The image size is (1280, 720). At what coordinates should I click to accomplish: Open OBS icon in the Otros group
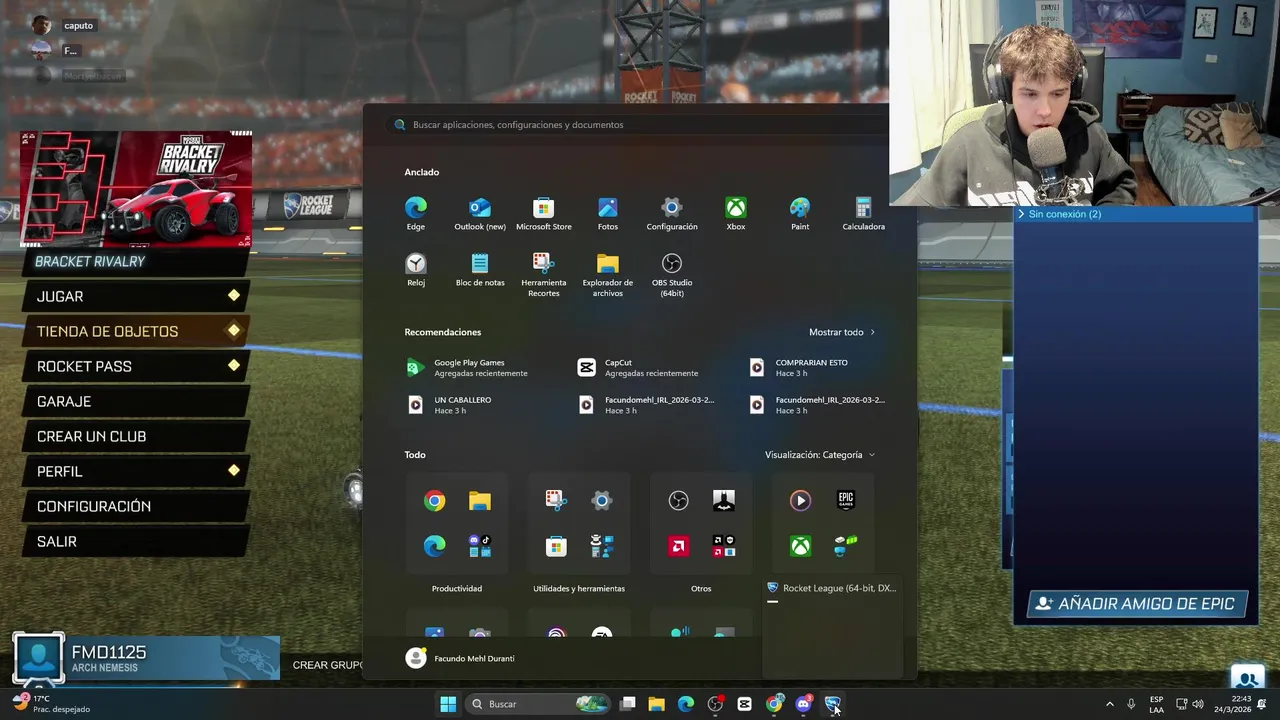click(678, 501)
